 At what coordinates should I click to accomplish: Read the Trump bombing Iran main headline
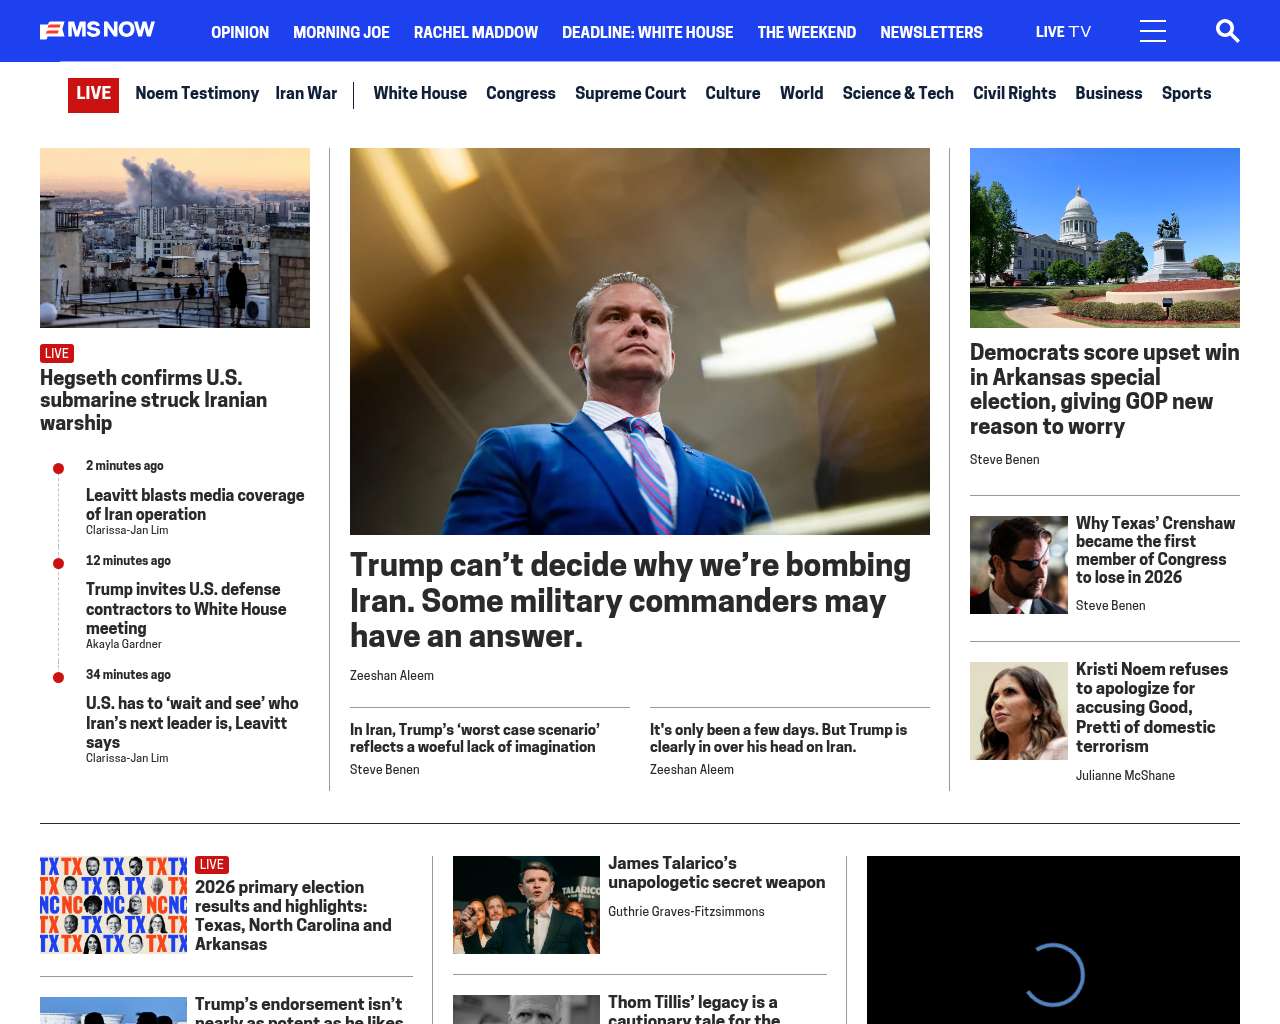[630, 600]
